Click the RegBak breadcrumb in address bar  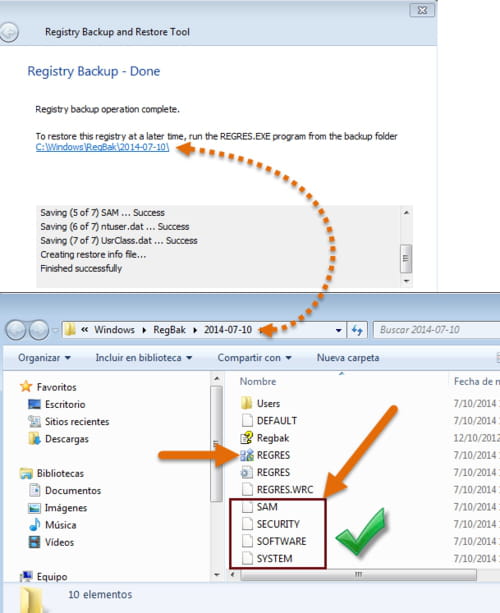tap(169, 330)
